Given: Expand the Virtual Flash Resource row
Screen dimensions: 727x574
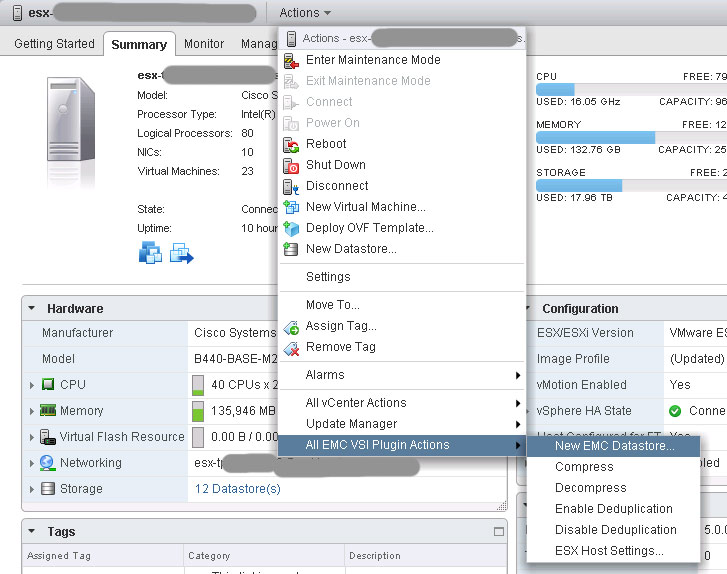Looking at the screenshot, I should (32, 437).
